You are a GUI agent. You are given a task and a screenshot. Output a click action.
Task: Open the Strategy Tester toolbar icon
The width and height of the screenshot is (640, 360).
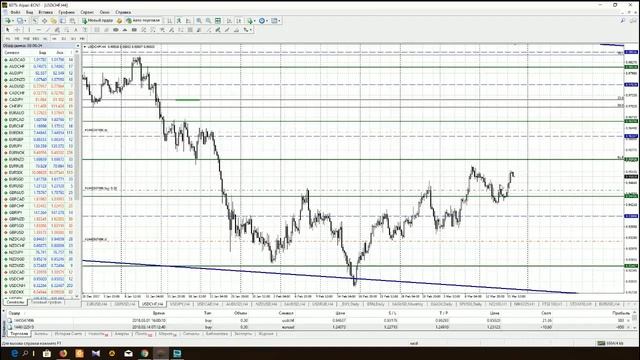tap(72, 20)
